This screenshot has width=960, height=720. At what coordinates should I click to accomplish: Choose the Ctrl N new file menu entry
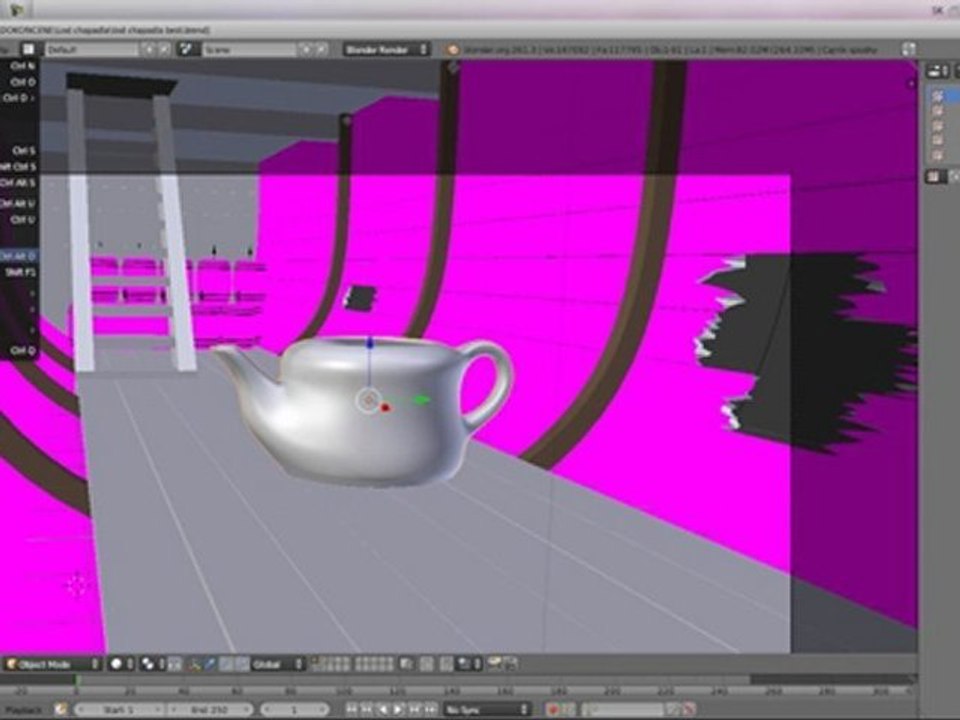[20, 66]
